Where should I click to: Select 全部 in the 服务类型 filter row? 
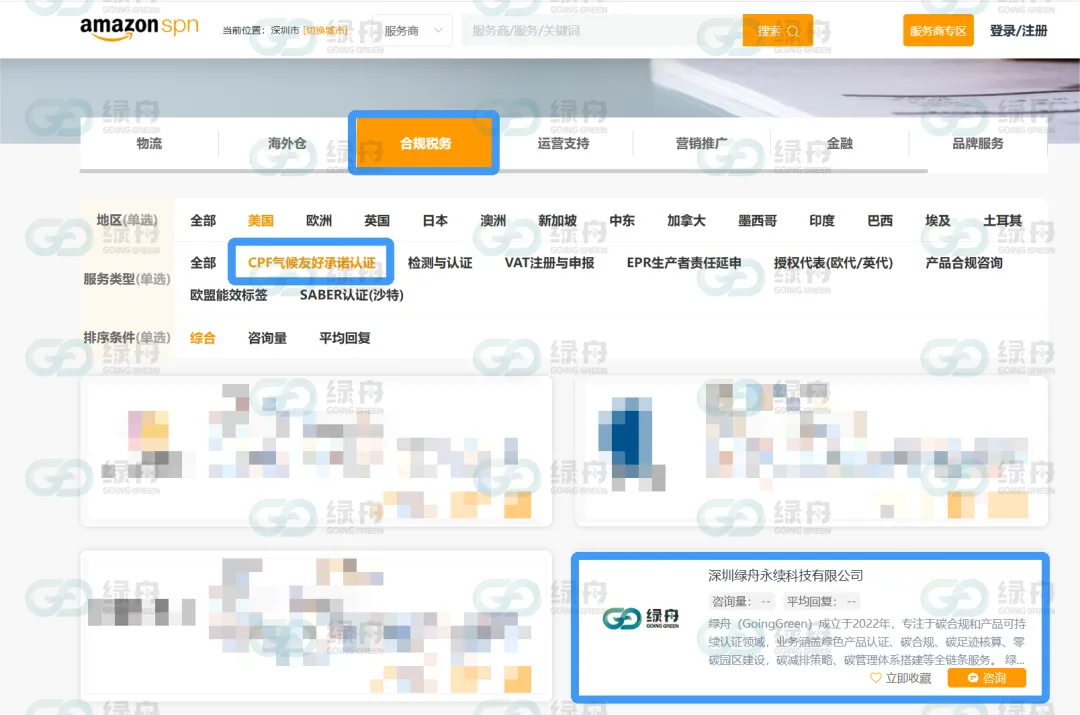pos(203,262)
